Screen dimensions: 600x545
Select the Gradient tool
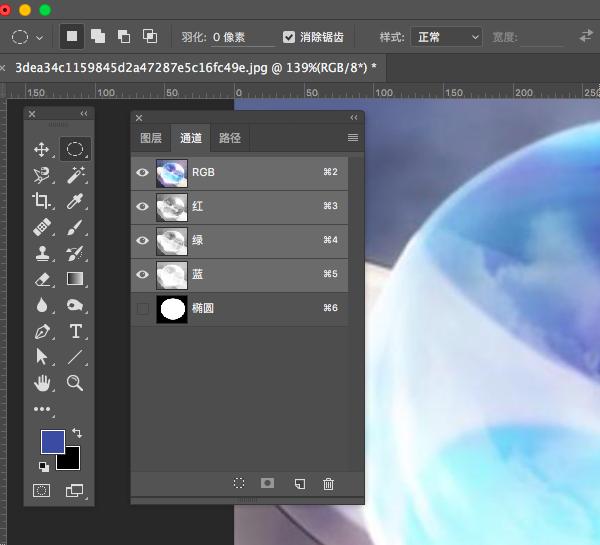[75, 279]
